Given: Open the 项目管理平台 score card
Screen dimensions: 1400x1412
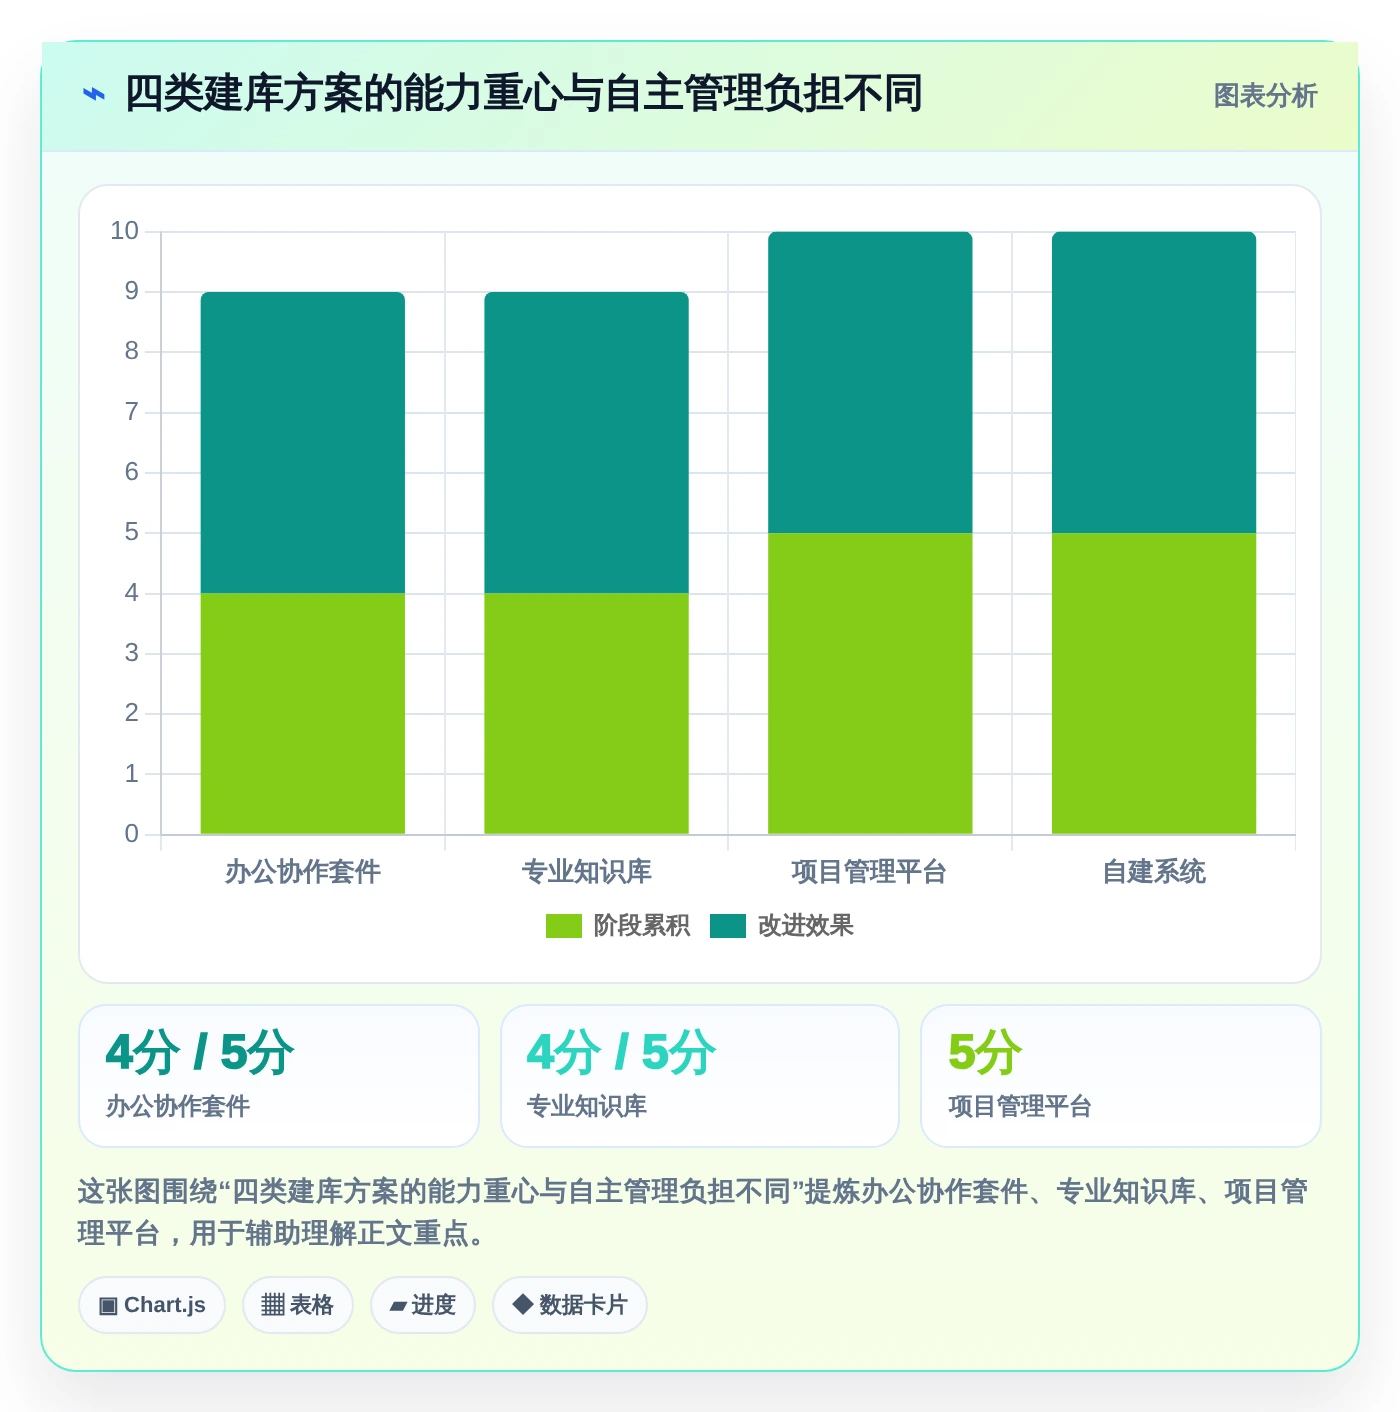Looking at the screenshot, I should [1121, 1076].
